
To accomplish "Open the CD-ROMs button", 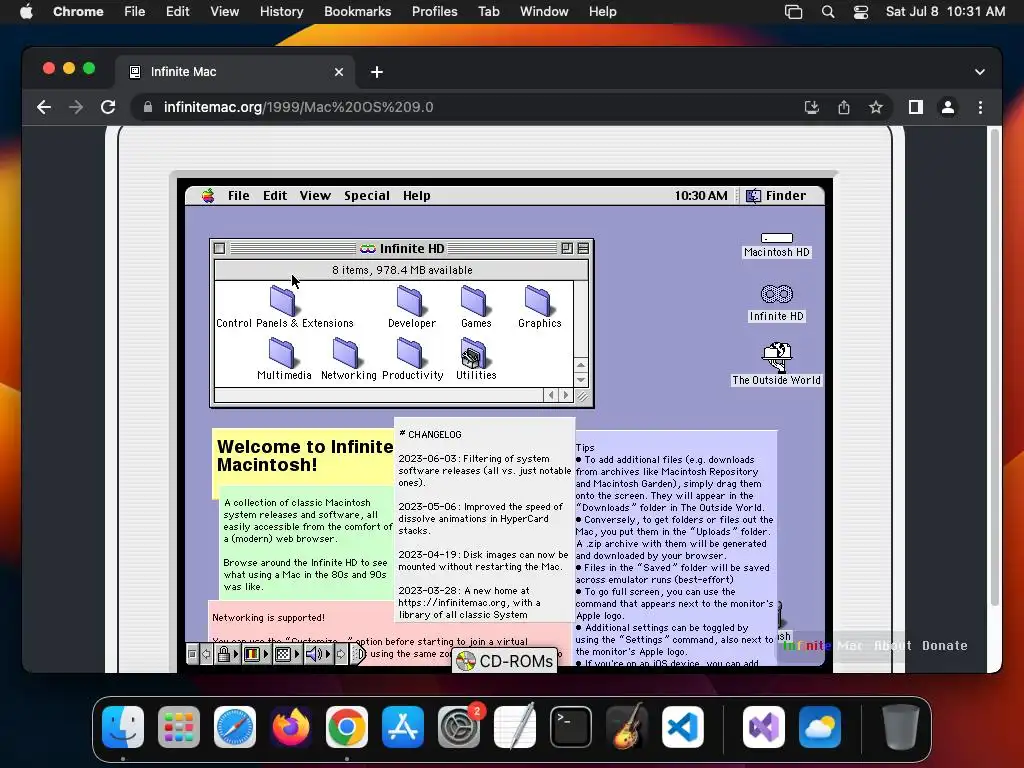I will click(x=505, y=661).
